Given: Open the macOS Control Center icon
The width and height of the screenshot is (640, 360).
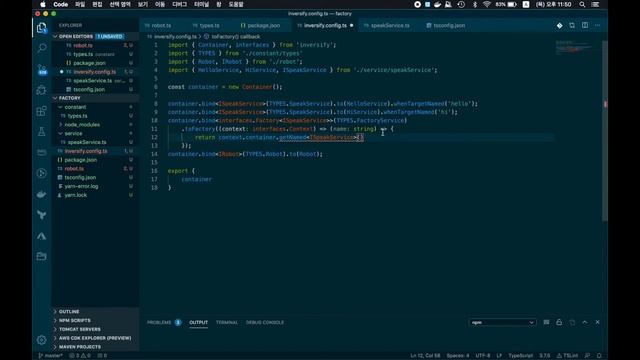Looking at the screenshot, I should [596, 4].
